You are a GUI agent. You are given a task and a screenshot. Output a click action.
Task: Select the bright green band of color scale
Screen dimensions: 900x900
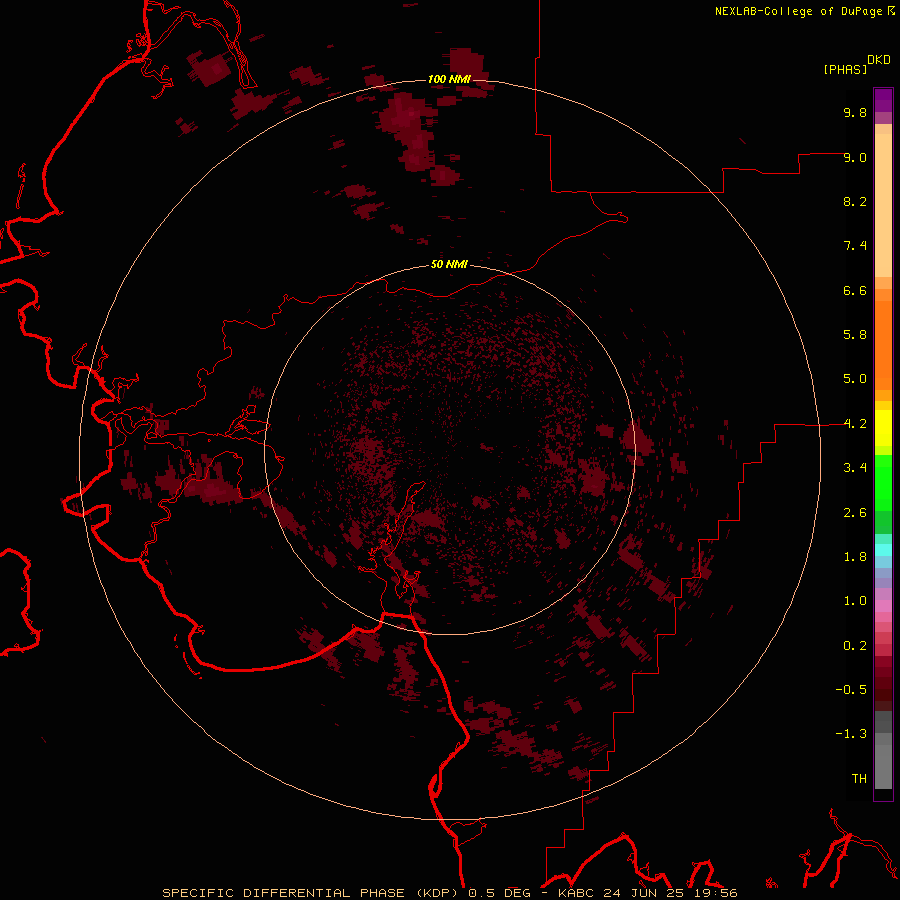[x=883, y=482]
